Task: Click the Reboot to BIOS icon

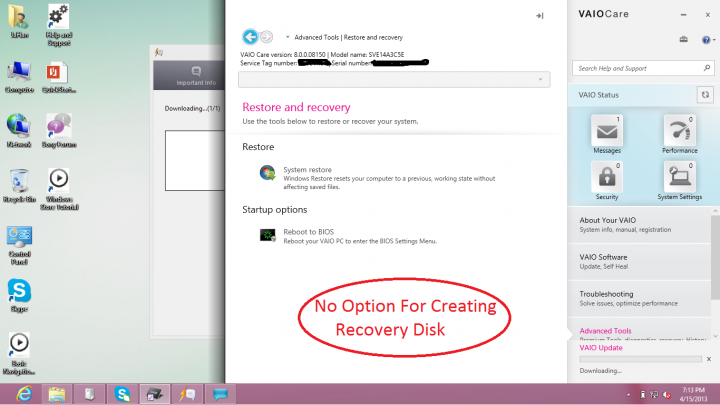Action: click(267, 235)
